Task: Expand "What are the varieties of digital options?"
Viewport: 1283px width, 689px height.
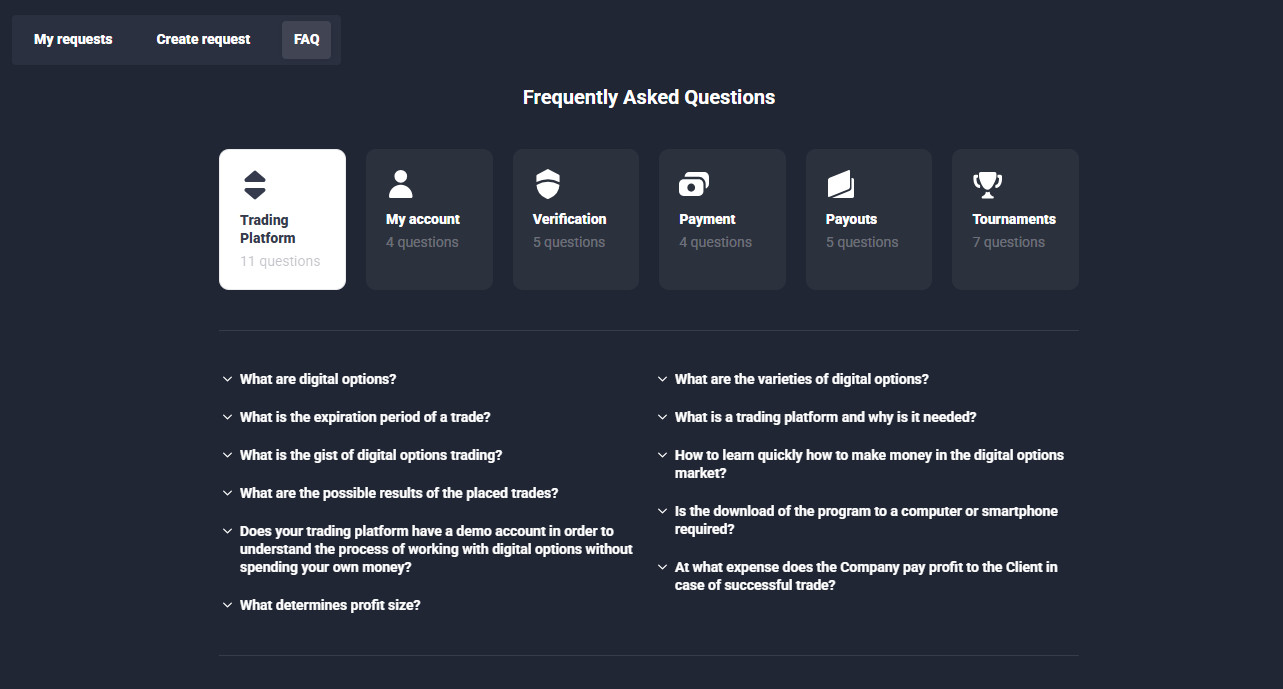Action: coord(801,379)
